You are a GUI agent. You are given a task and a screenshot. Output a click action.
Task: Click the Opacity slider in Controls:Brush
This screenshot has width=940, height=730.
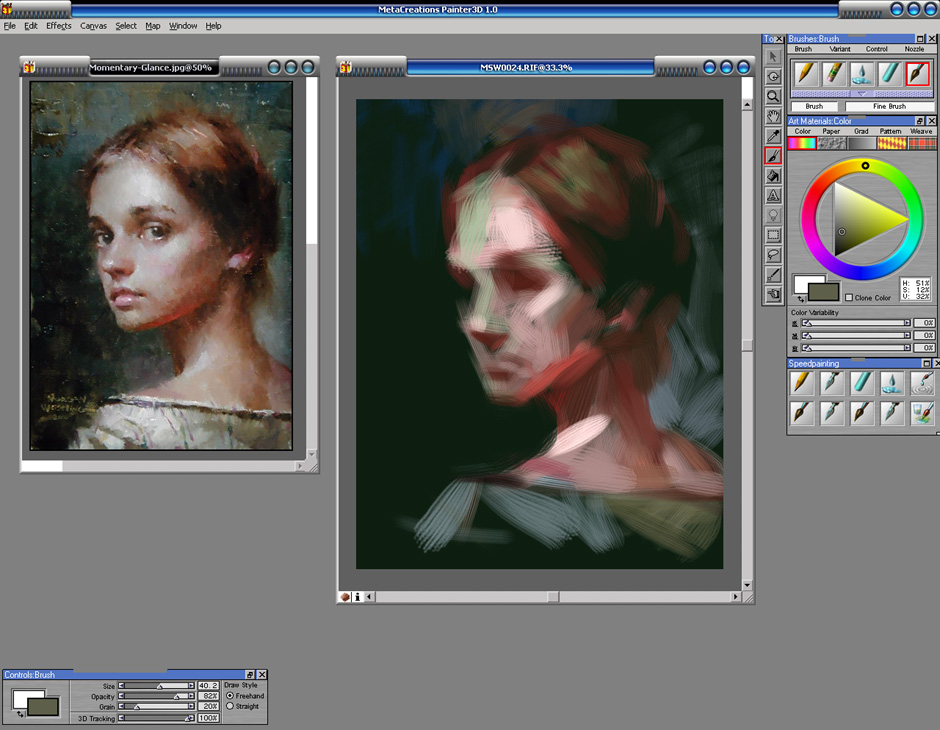(156, 696)
